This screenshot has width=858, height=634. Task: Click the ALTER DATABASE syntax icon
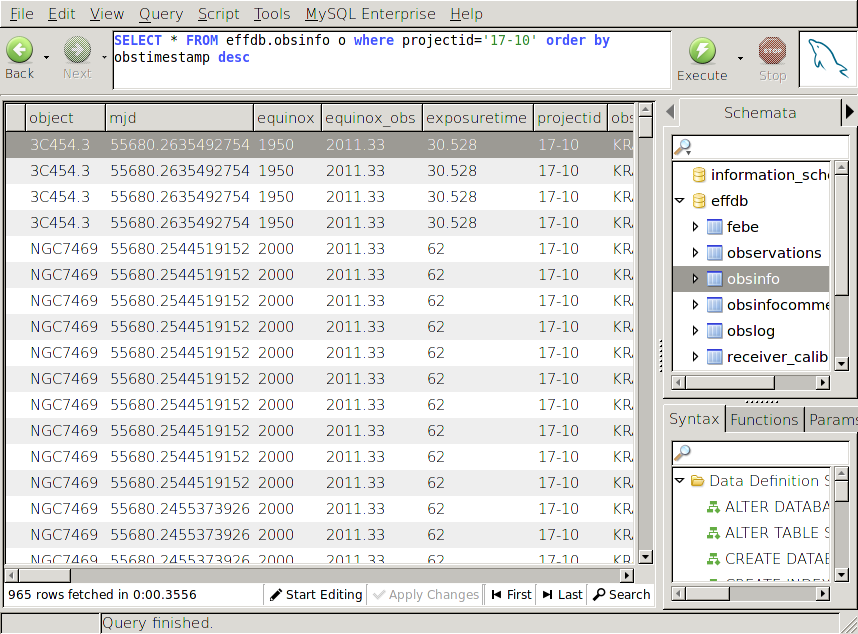[713, 507]
